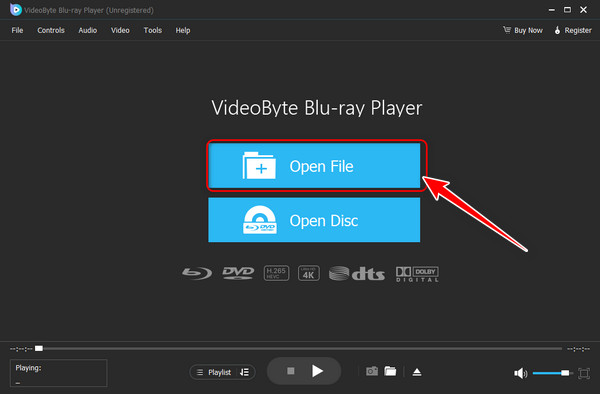Click the playback progress bar
Screen dimensions: 600x394
click(298, 348)
